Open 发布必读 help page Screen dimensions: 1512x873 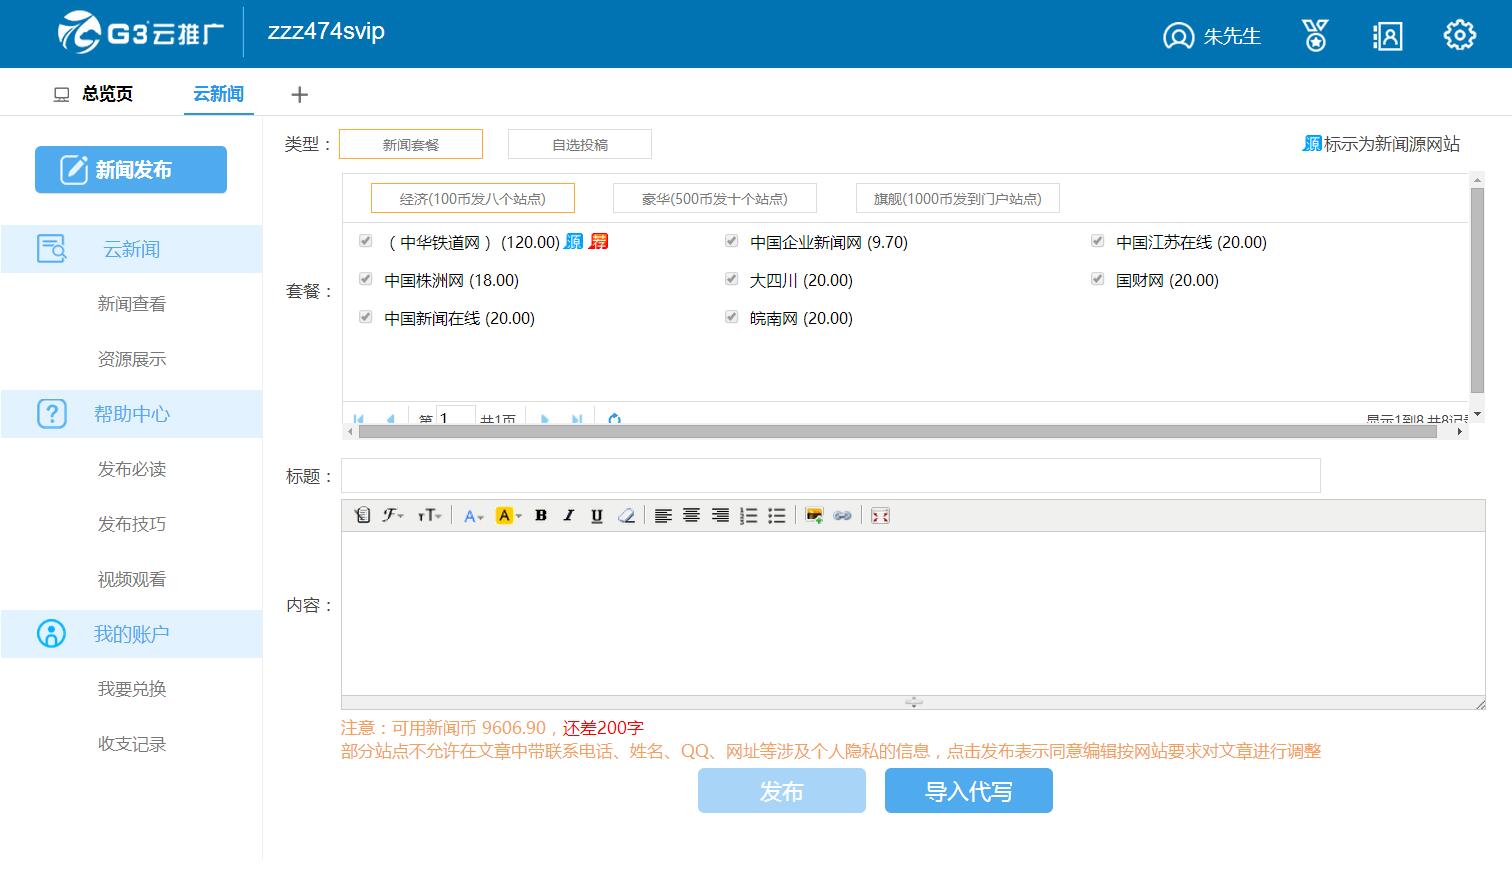pyautogui.click(x=132, y=469)
